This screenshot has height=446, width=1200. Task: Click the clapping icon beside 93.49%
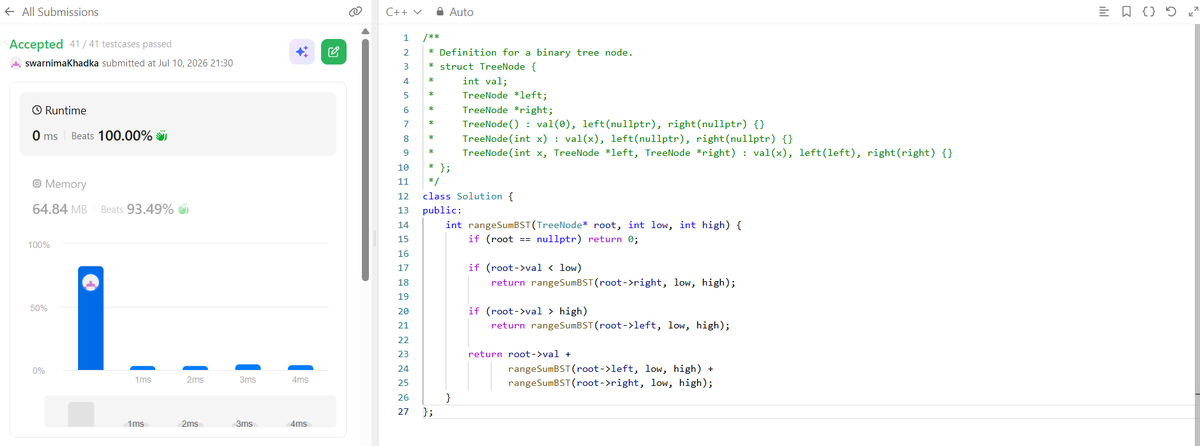184,210
